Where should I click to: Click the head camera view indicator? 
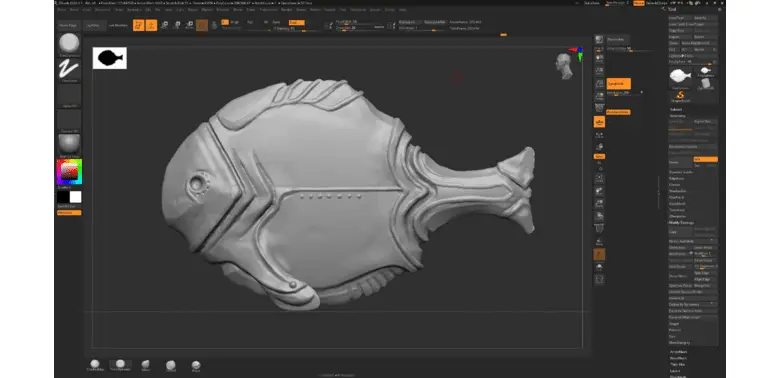coord(564,66)
